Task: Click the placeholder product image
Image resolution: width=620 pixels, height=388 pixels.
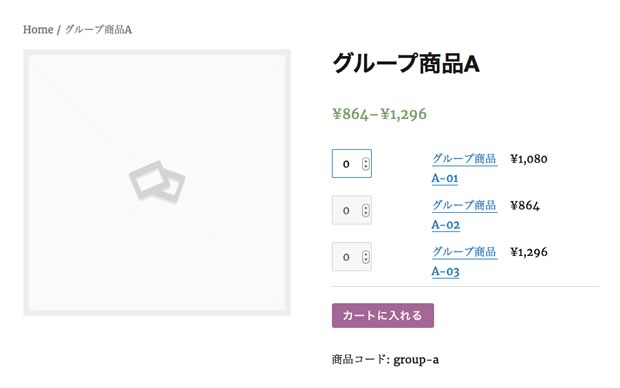Action: 157,182
